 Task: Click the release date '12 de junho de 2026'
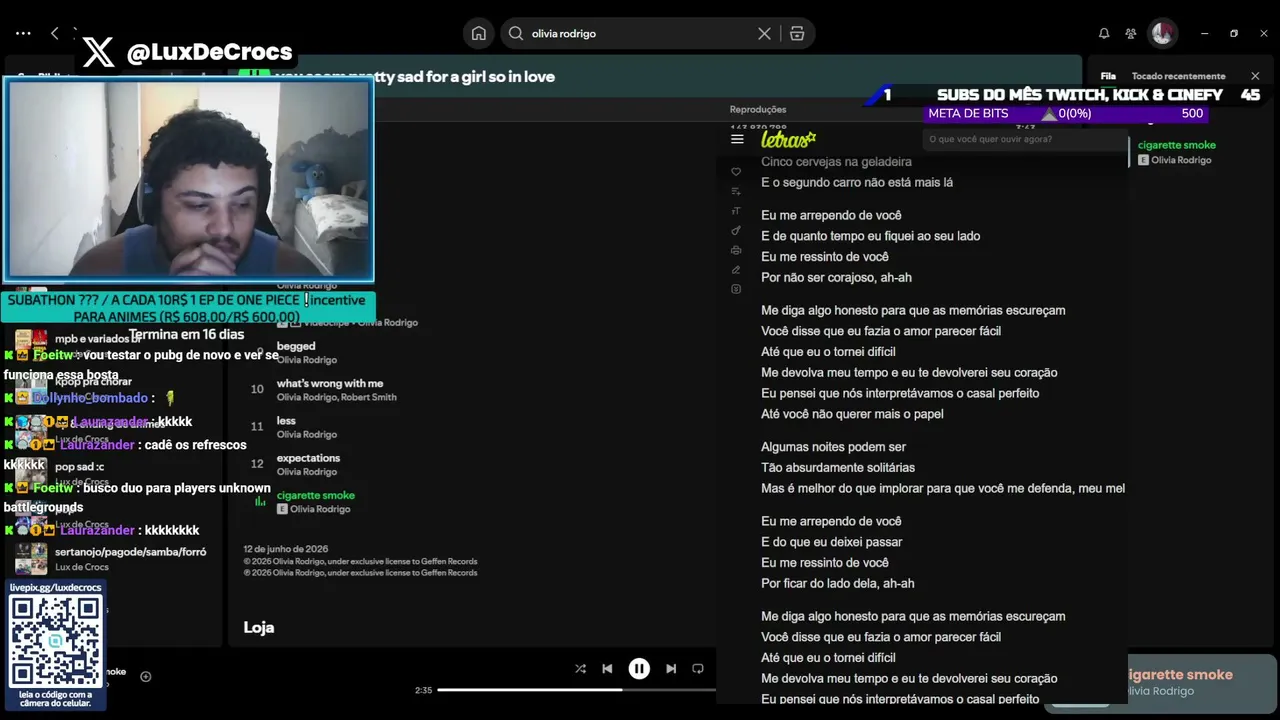click(286, 549)
